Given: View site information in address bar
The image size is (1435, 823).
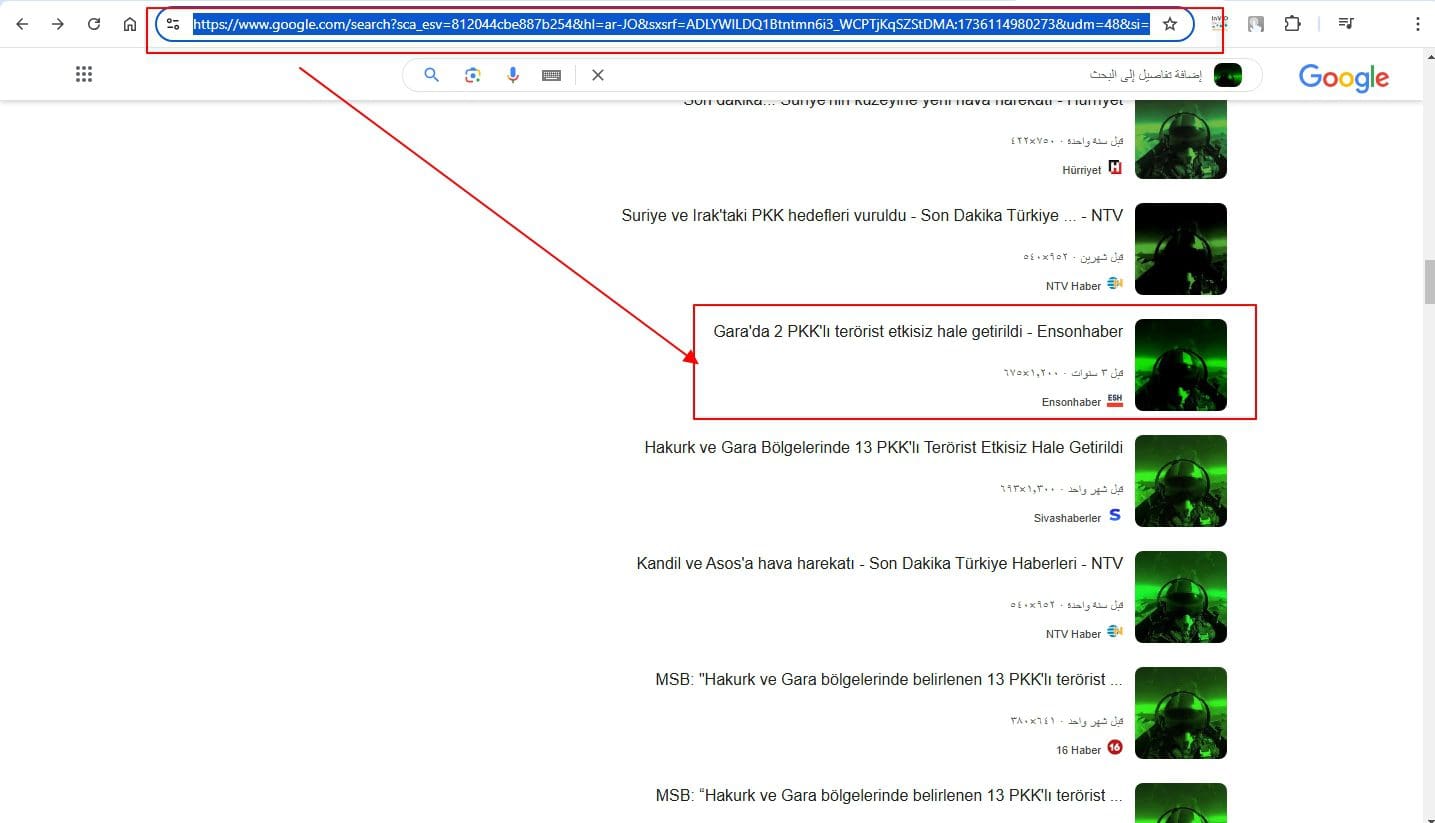Looking at the screenshot, I should [173, 24].
